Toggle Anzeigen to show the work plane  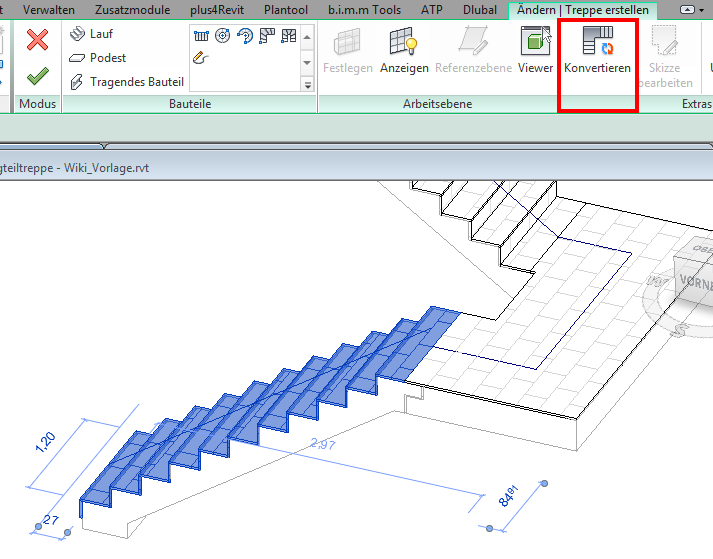point(404,50)
